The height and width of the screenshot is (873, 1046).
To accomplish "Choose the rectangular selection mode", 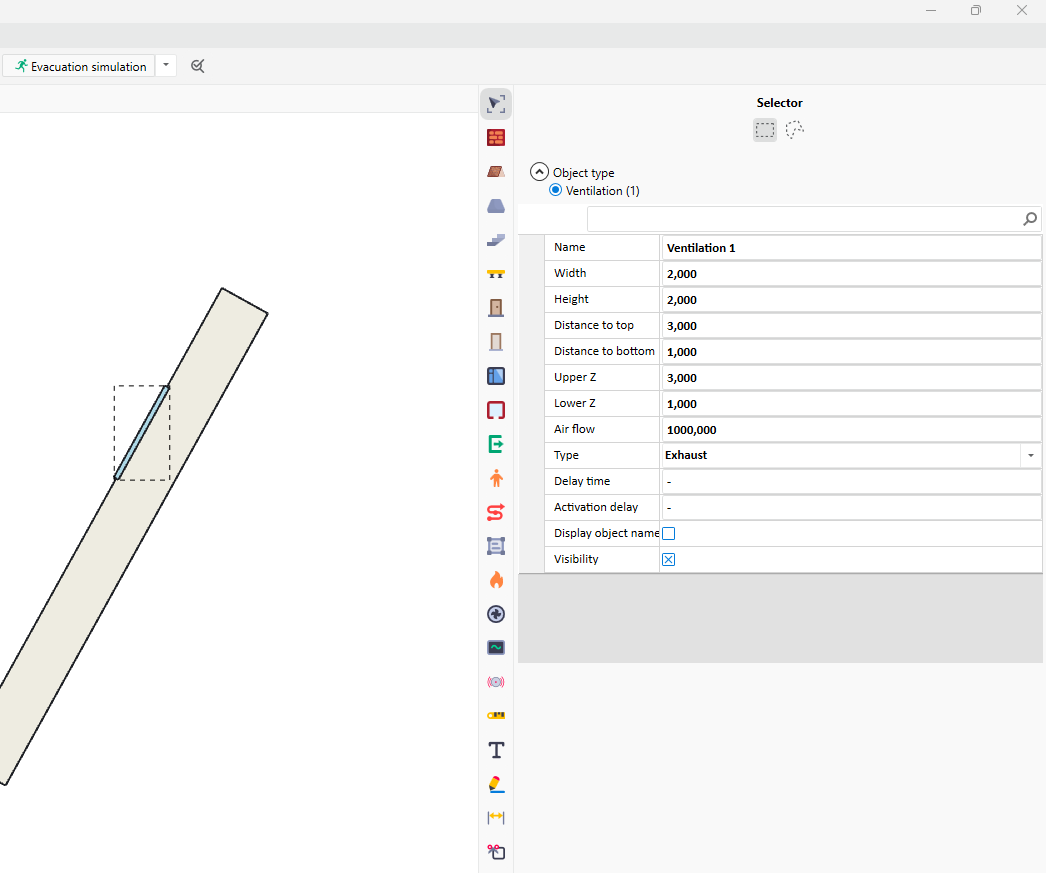I will (765, 130).
